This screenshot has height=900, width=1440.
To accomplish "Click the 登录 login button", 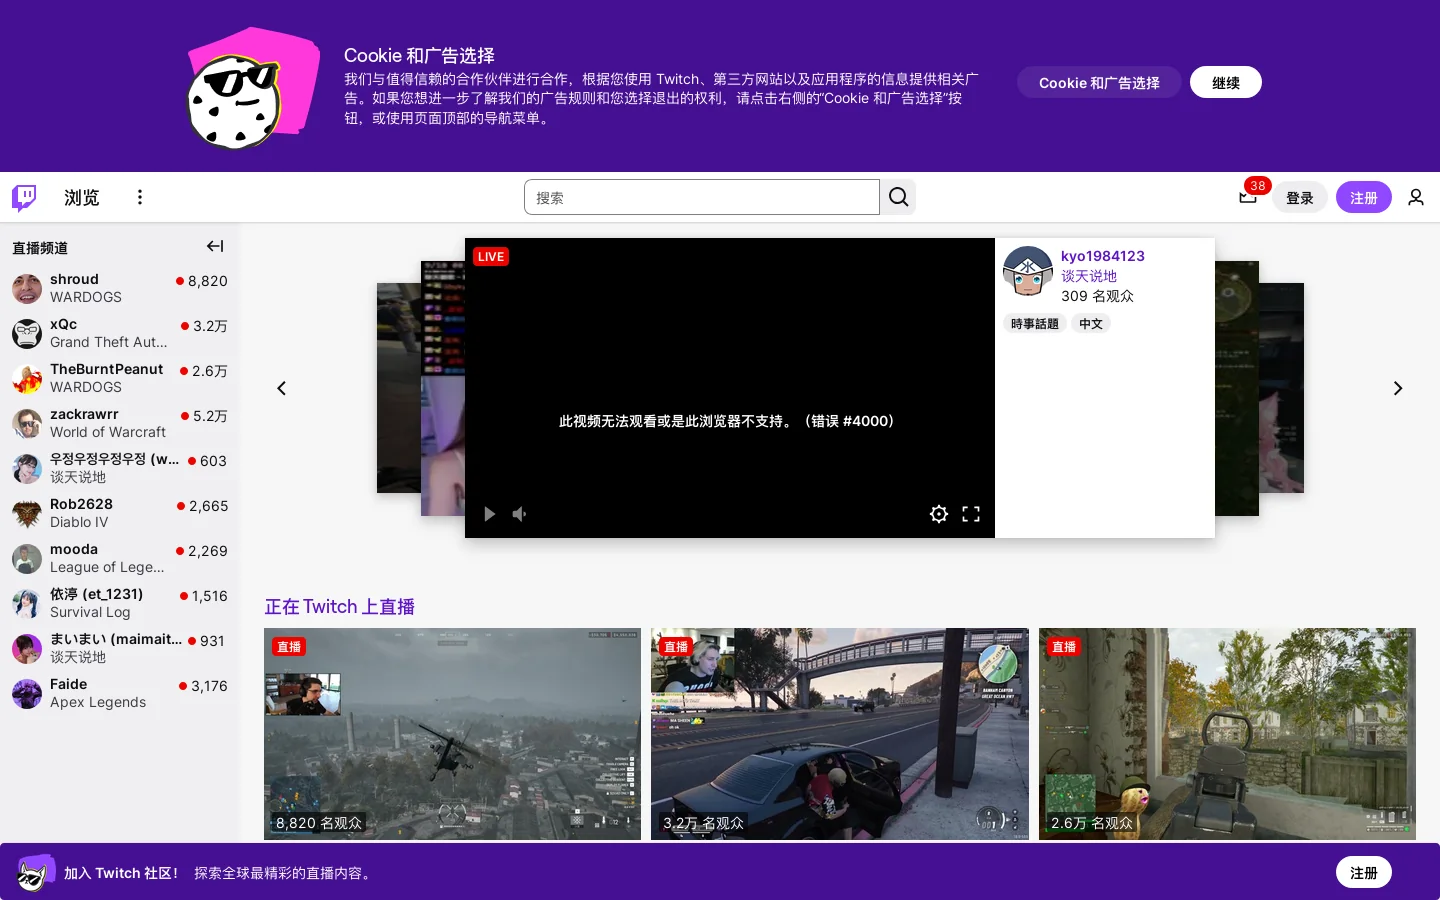I will pyautogui.click(x=1299, y=197).
